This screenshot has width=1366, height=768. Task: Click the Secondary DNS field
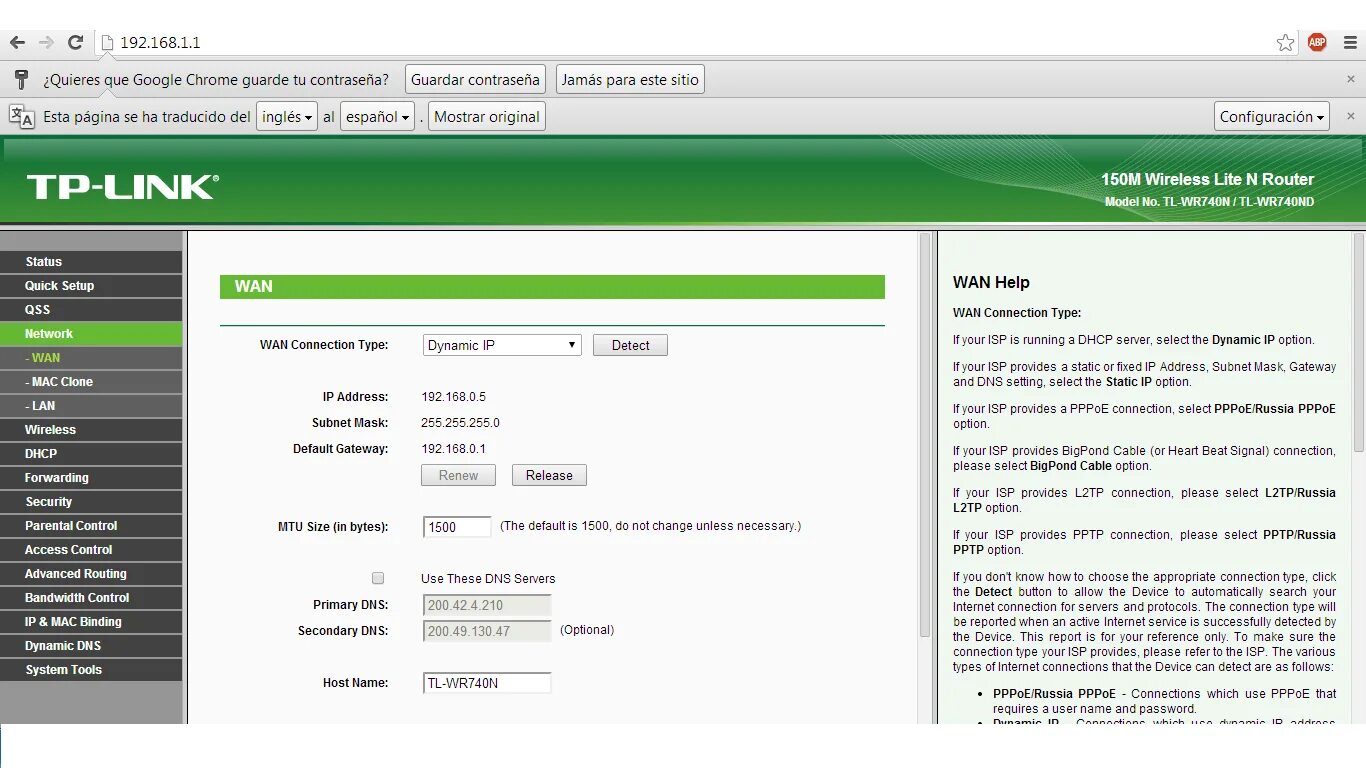(x=487, y=631)
